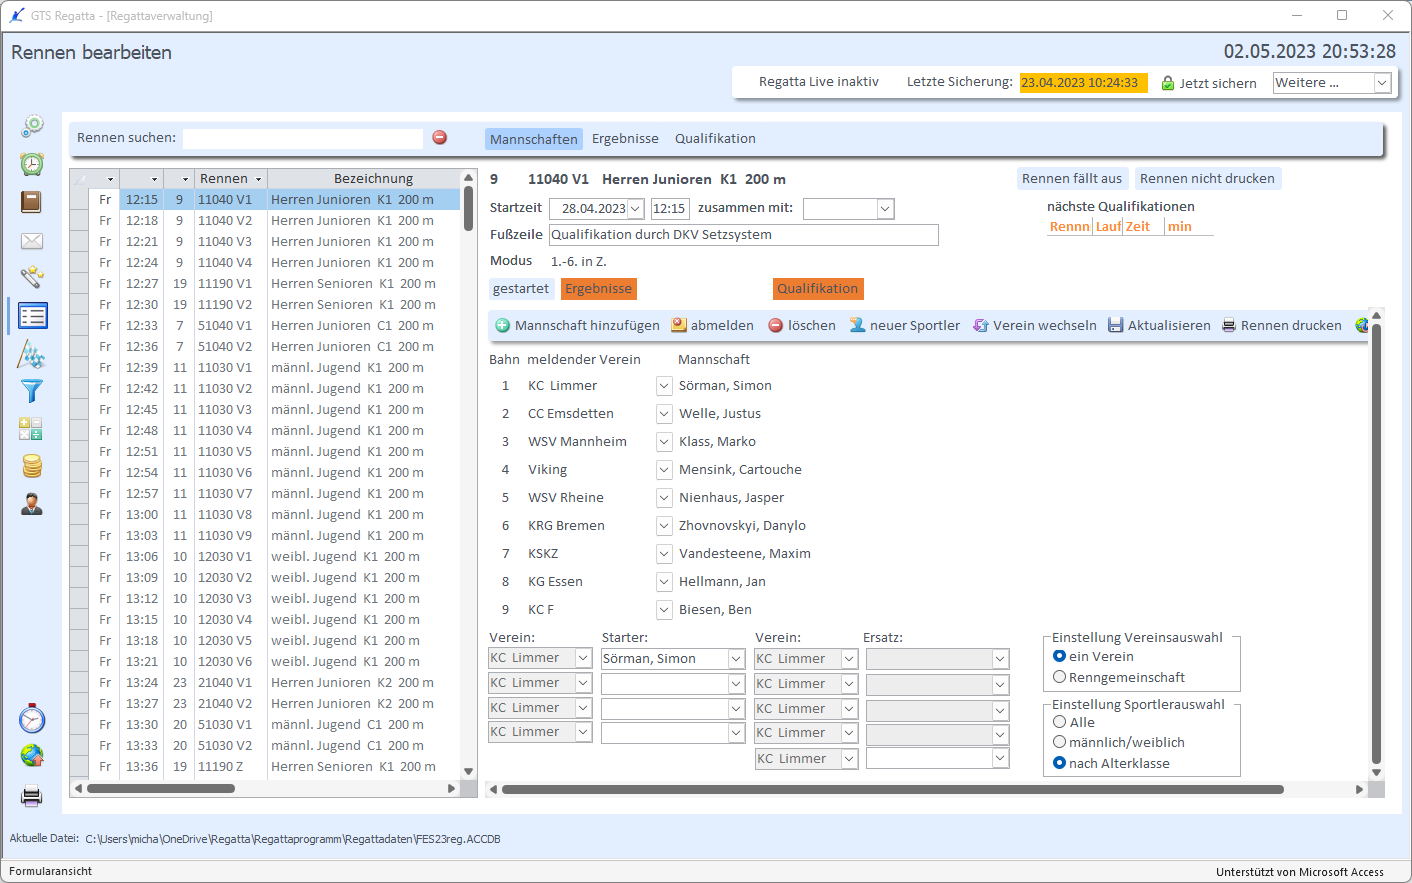Select race row '11190 V1' Herren Senioren
Viewport: 1412px width, 883px height.
pyautogui.click(x=265, y=283)
